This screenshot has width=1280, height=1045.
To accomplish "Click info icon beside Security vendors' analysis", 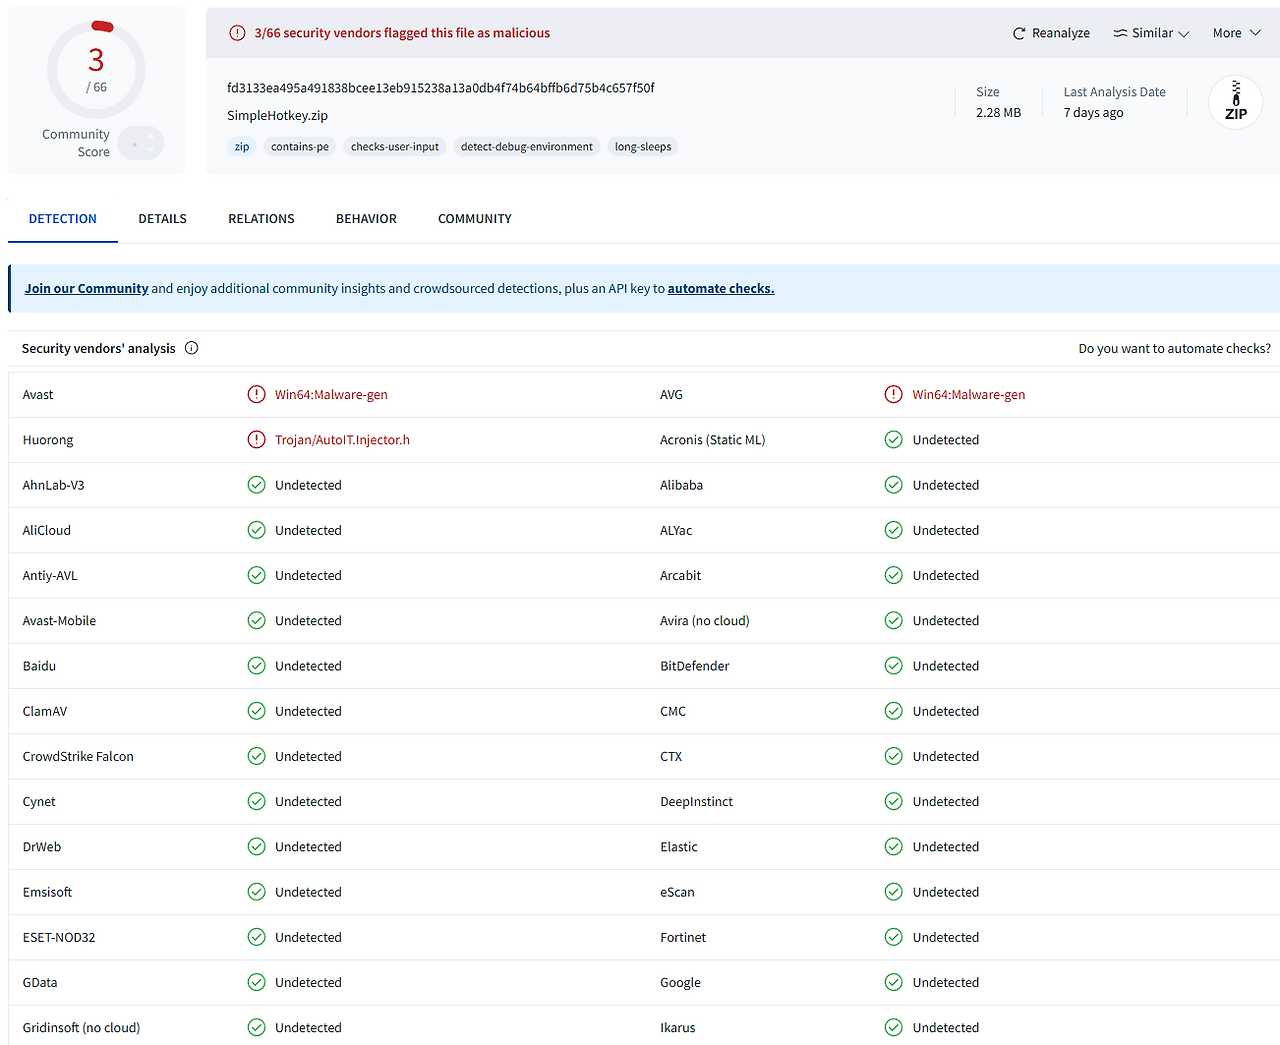I will click(x=192, y=348).
